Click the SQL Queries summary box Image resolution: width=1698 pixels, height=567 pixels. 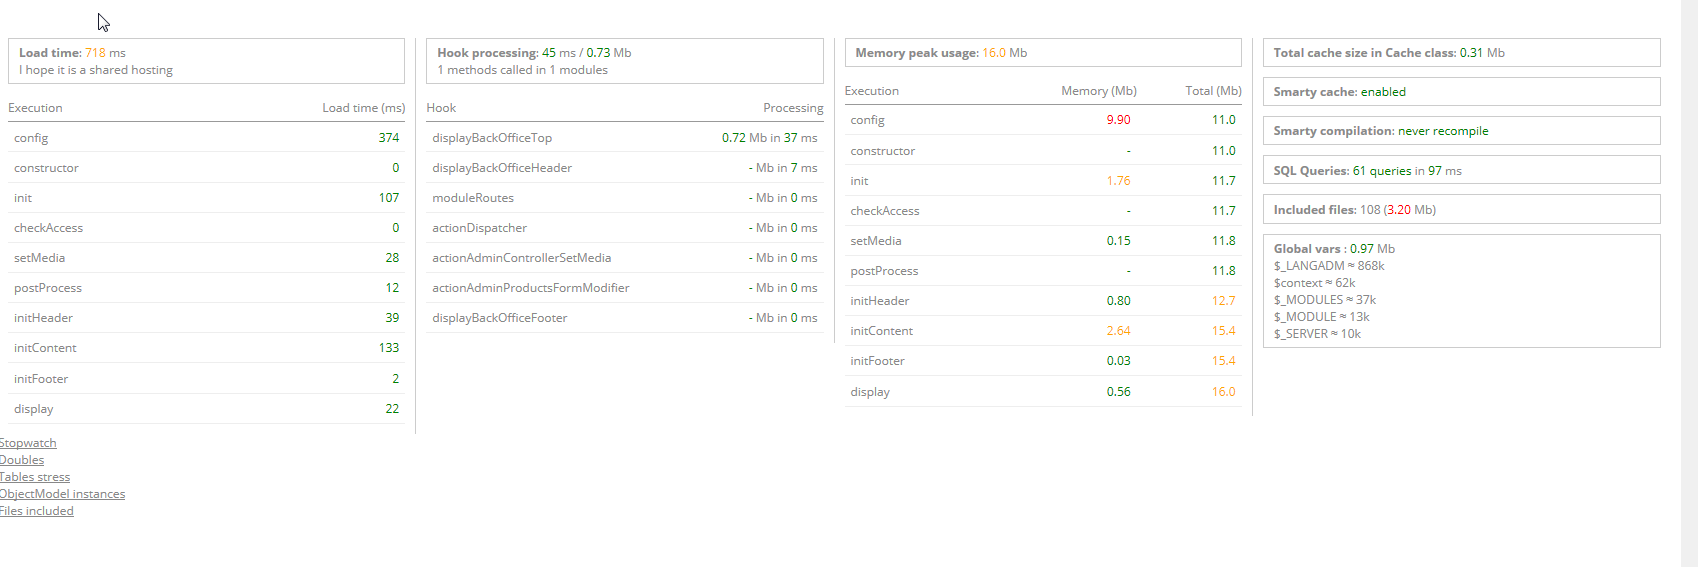coord(1461,171)
